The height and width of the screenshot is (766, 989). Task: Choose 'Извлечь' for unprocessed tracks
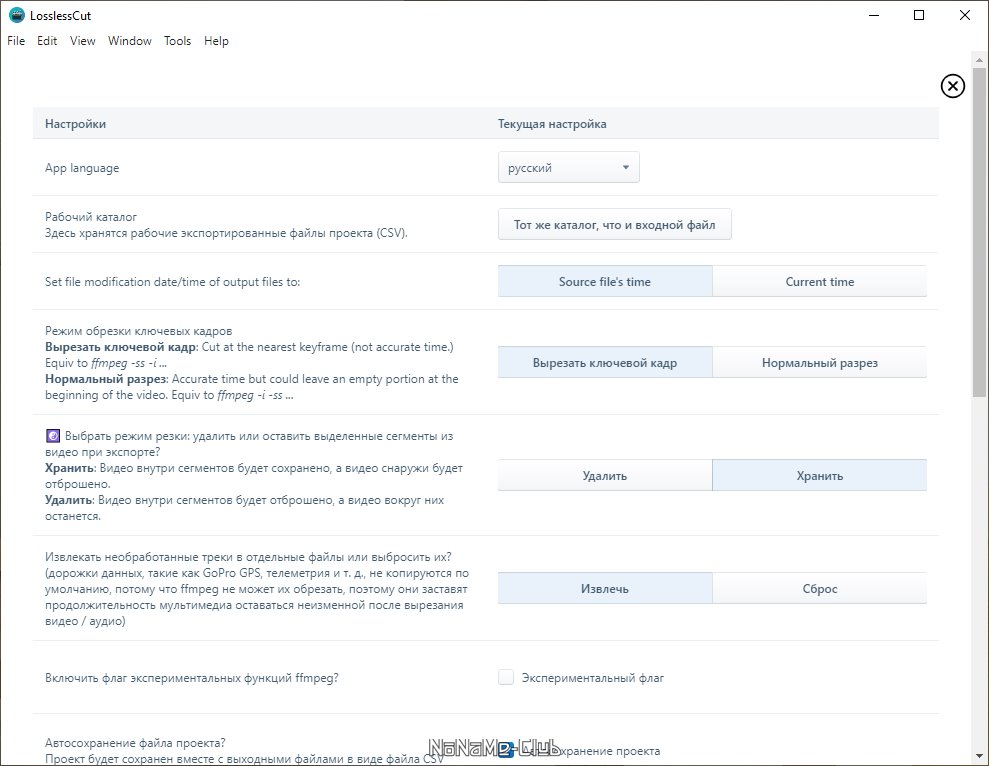(x=605, y=588)
